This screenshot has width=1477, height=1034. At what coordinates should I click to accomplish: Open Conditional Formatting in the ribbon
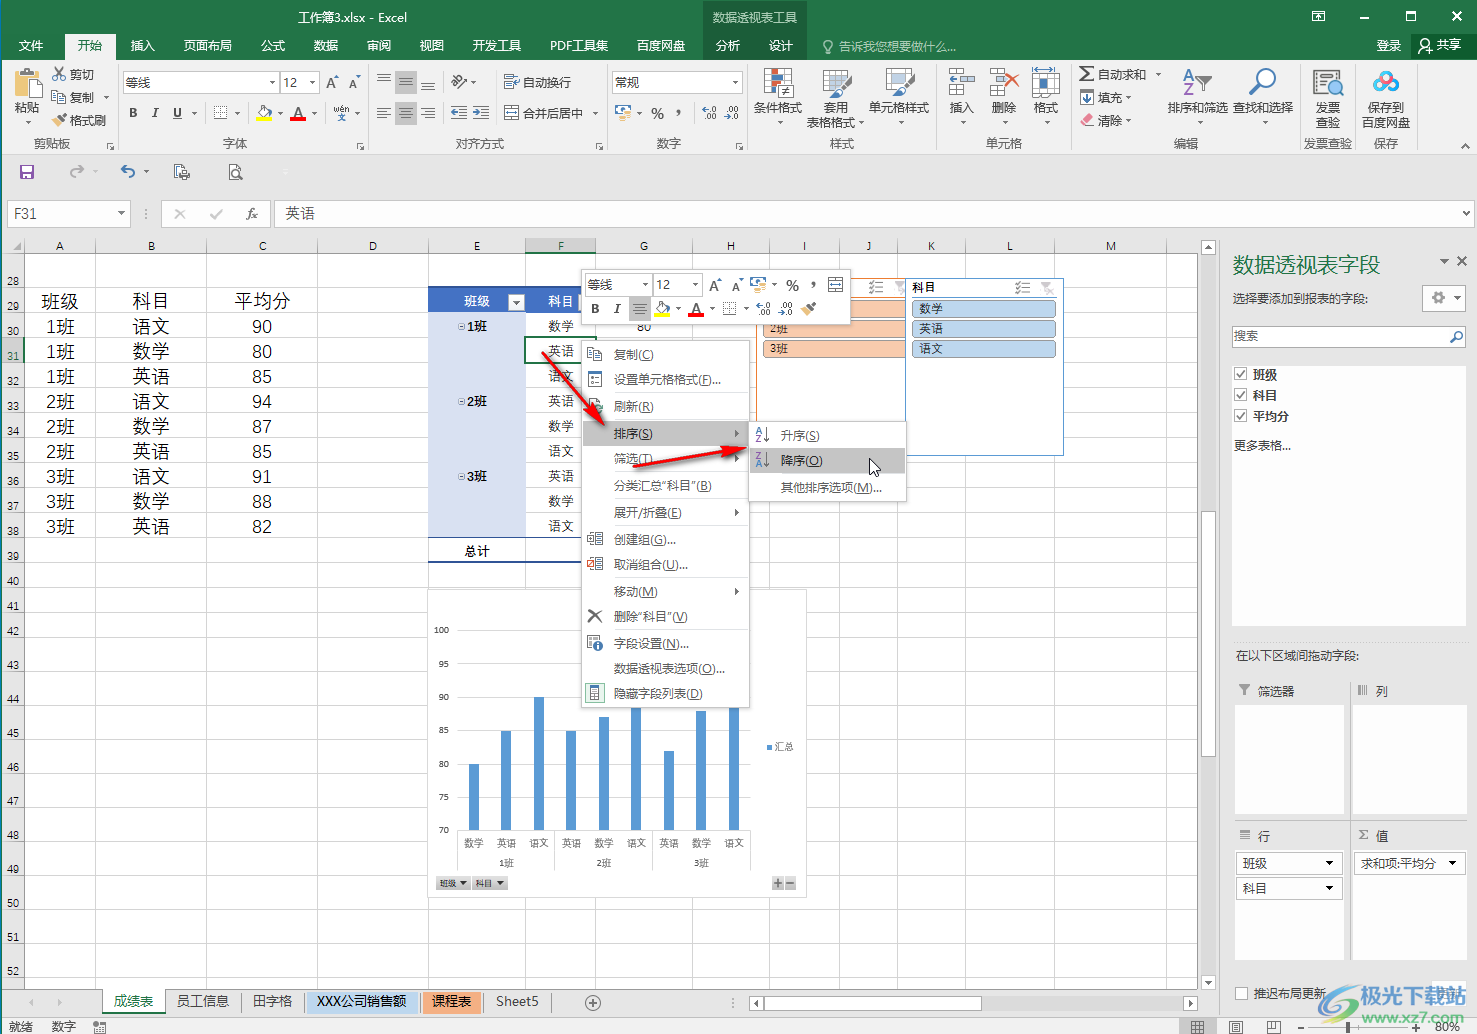(x=777, y=90)
